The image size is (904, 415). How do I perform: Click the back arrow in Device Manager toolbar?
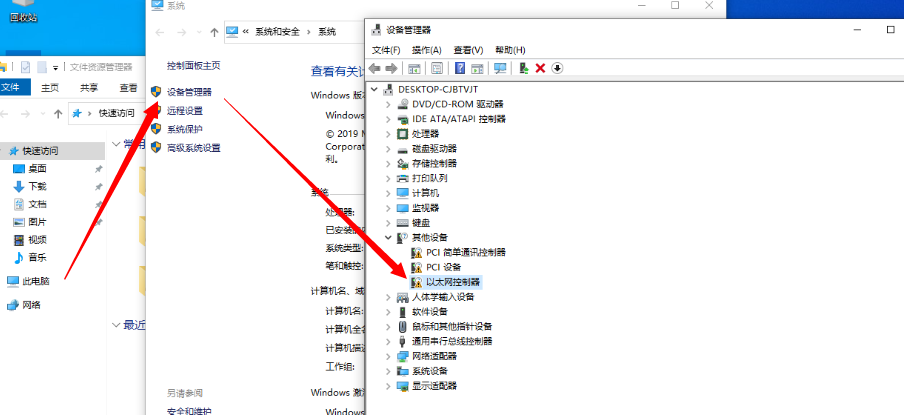coord(376,68)
